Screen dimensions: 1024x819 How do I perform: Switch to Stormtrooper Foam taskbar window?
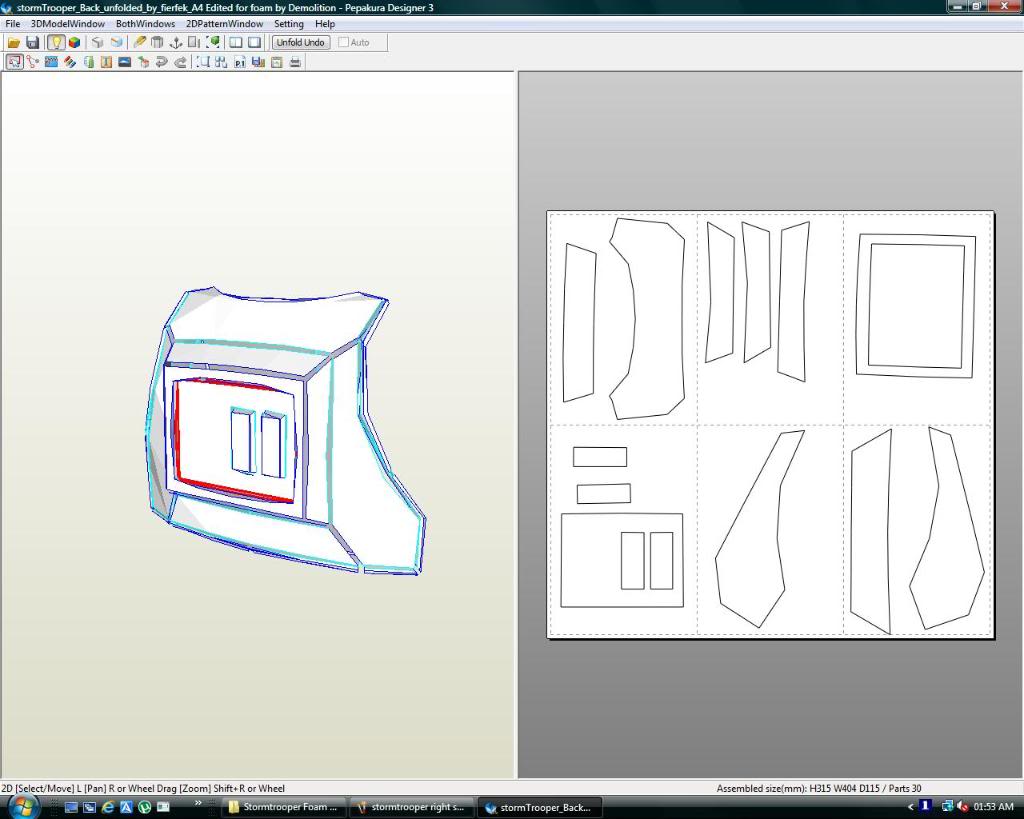click(x=283, y=807)
